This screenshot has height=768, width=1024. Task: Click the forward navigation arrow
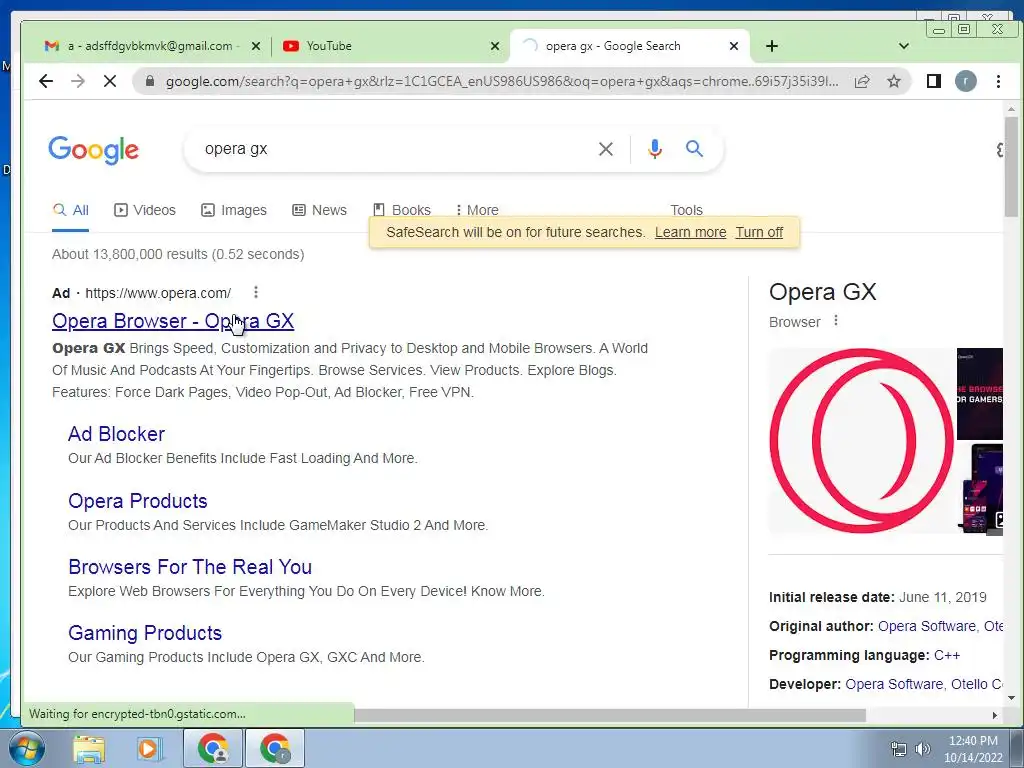click(78, 81)
